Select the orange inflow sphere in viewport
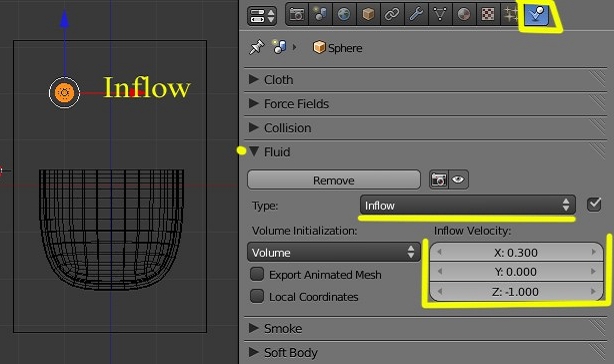614x364 pixels. click(x=65, y=93)
